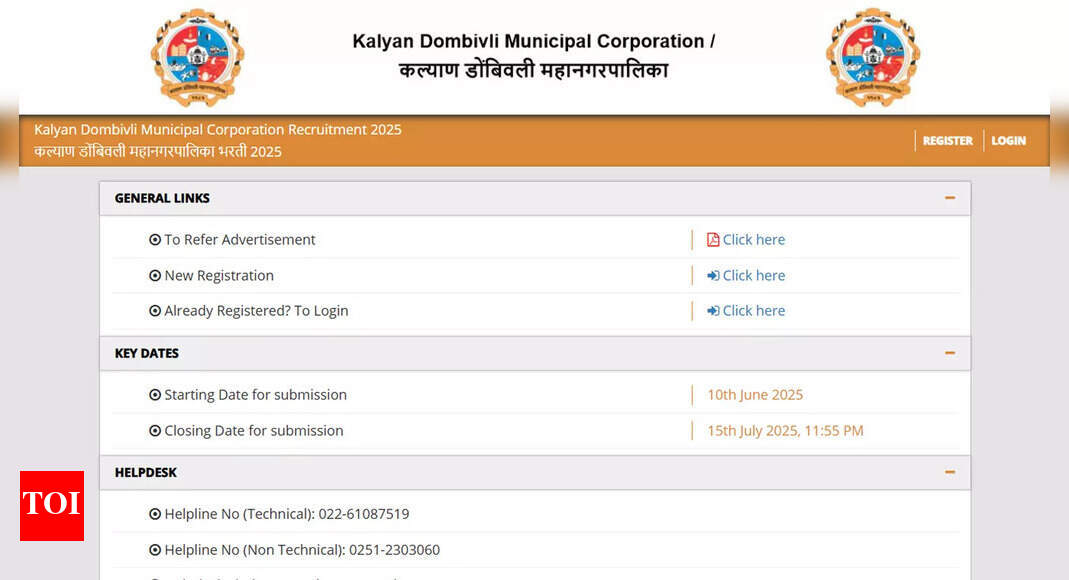The width and height of the screenshot is (1069, 580).
Task: Click the right Kalyan Dombivli corporation logo
Action: click(x=872, y=57)
